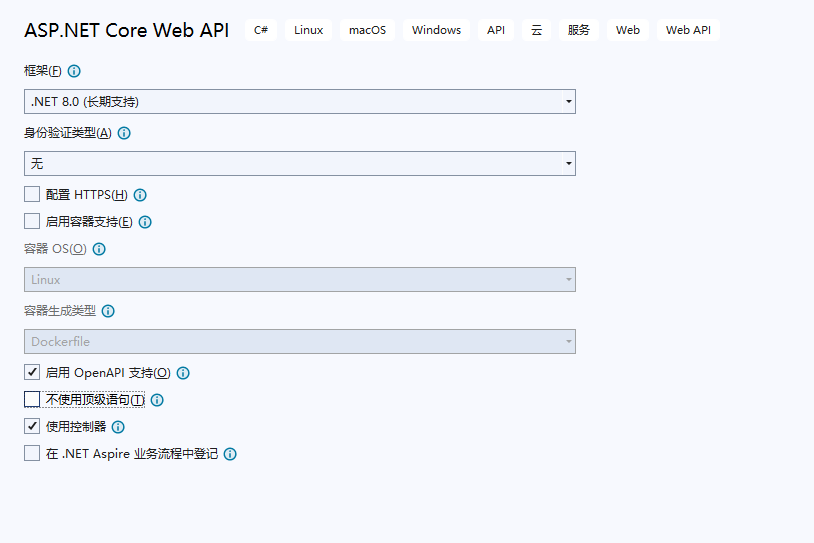The height and width of the screenshot is (543, 814).
Task: Click info icon next to 启用容器支持(E)
Action: pyautogui.click(x=145, y=222)
